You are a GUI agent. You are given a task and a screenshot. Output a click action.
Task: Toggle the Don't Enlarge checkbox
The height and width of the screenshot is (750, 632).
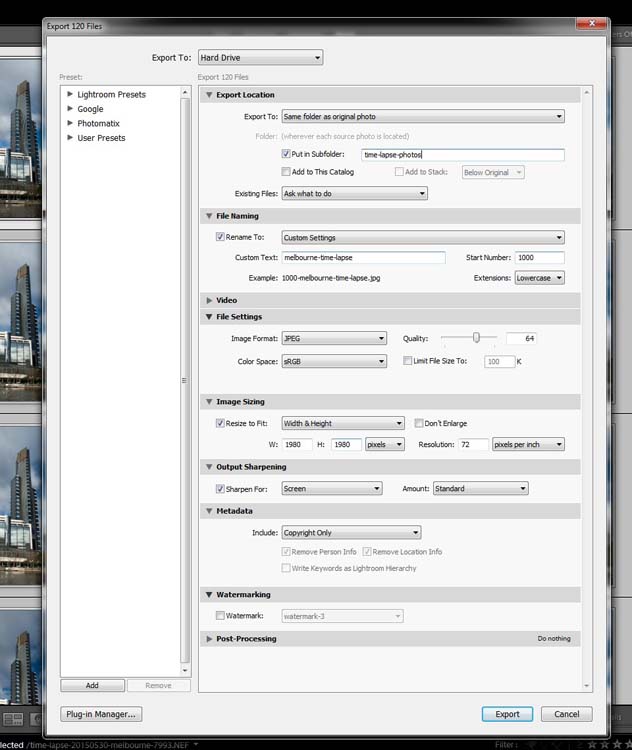418,423
